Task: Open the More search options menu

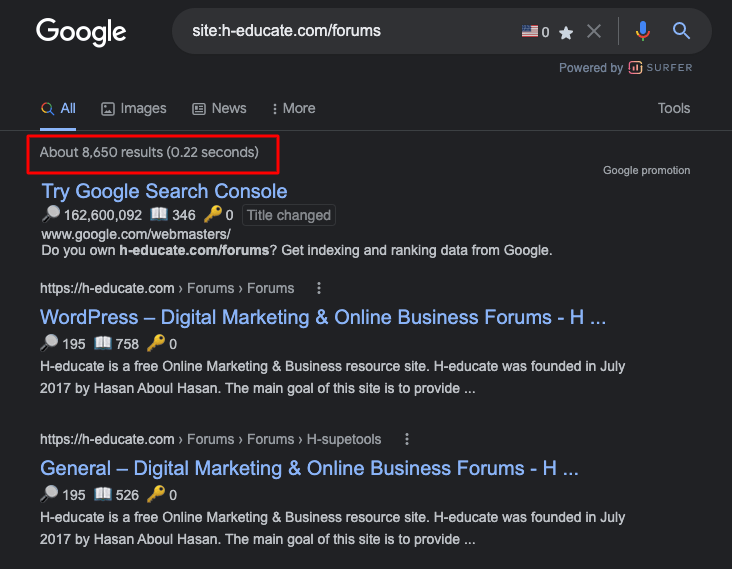Action: pyautogui.click(x=294, y=108)
